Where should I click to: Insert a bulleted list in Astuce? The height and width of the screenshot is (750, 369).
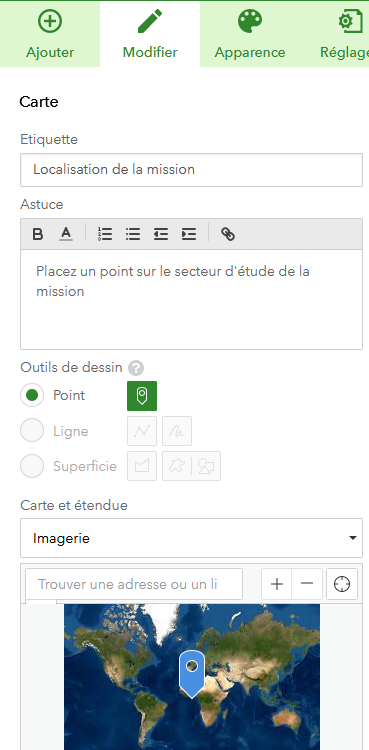[x=133, y=234]
